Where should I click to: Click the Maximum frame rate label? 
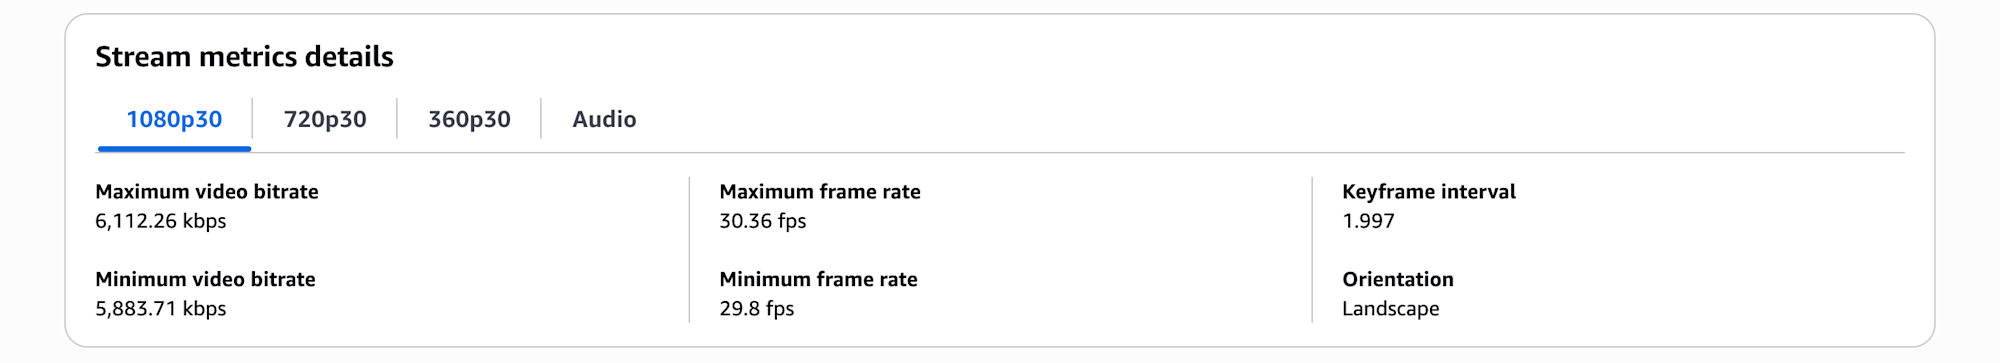point(820,191)
